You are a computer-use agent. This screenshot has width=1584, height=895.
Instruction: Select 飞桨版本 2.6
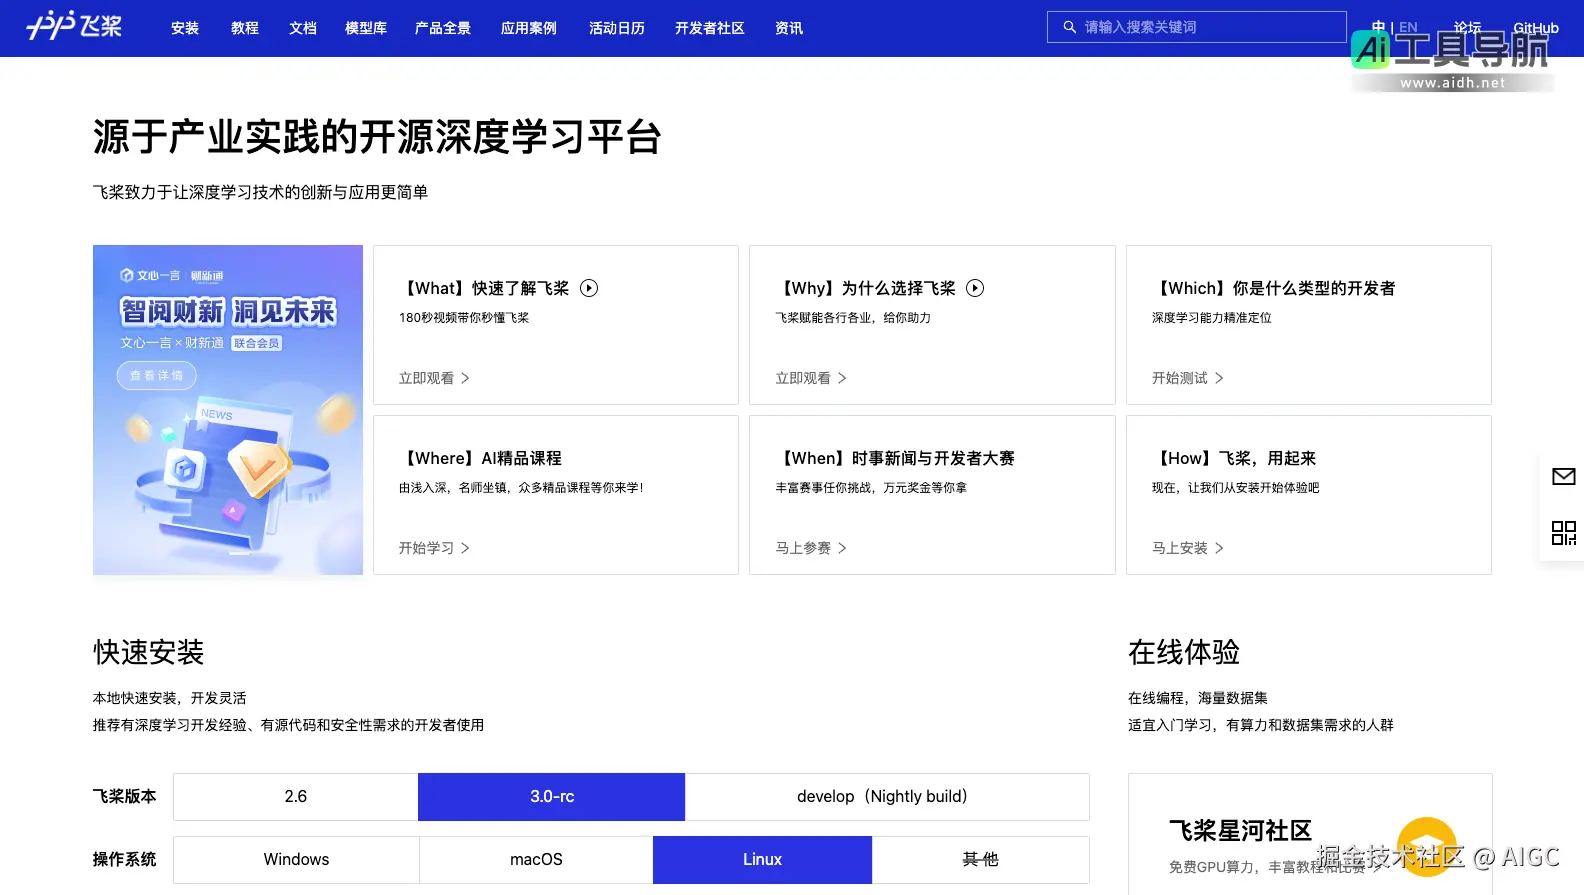coord(296,797)
